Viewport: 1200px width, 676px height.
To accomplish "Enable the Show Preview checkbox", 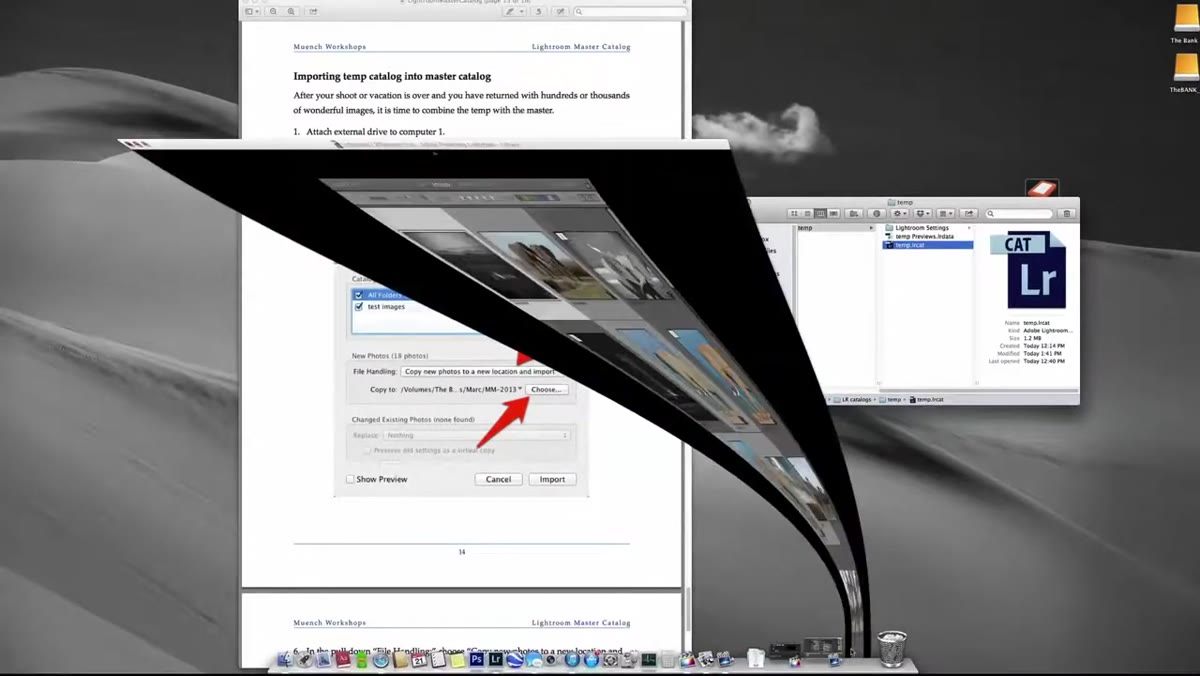I will coord(350,479).
